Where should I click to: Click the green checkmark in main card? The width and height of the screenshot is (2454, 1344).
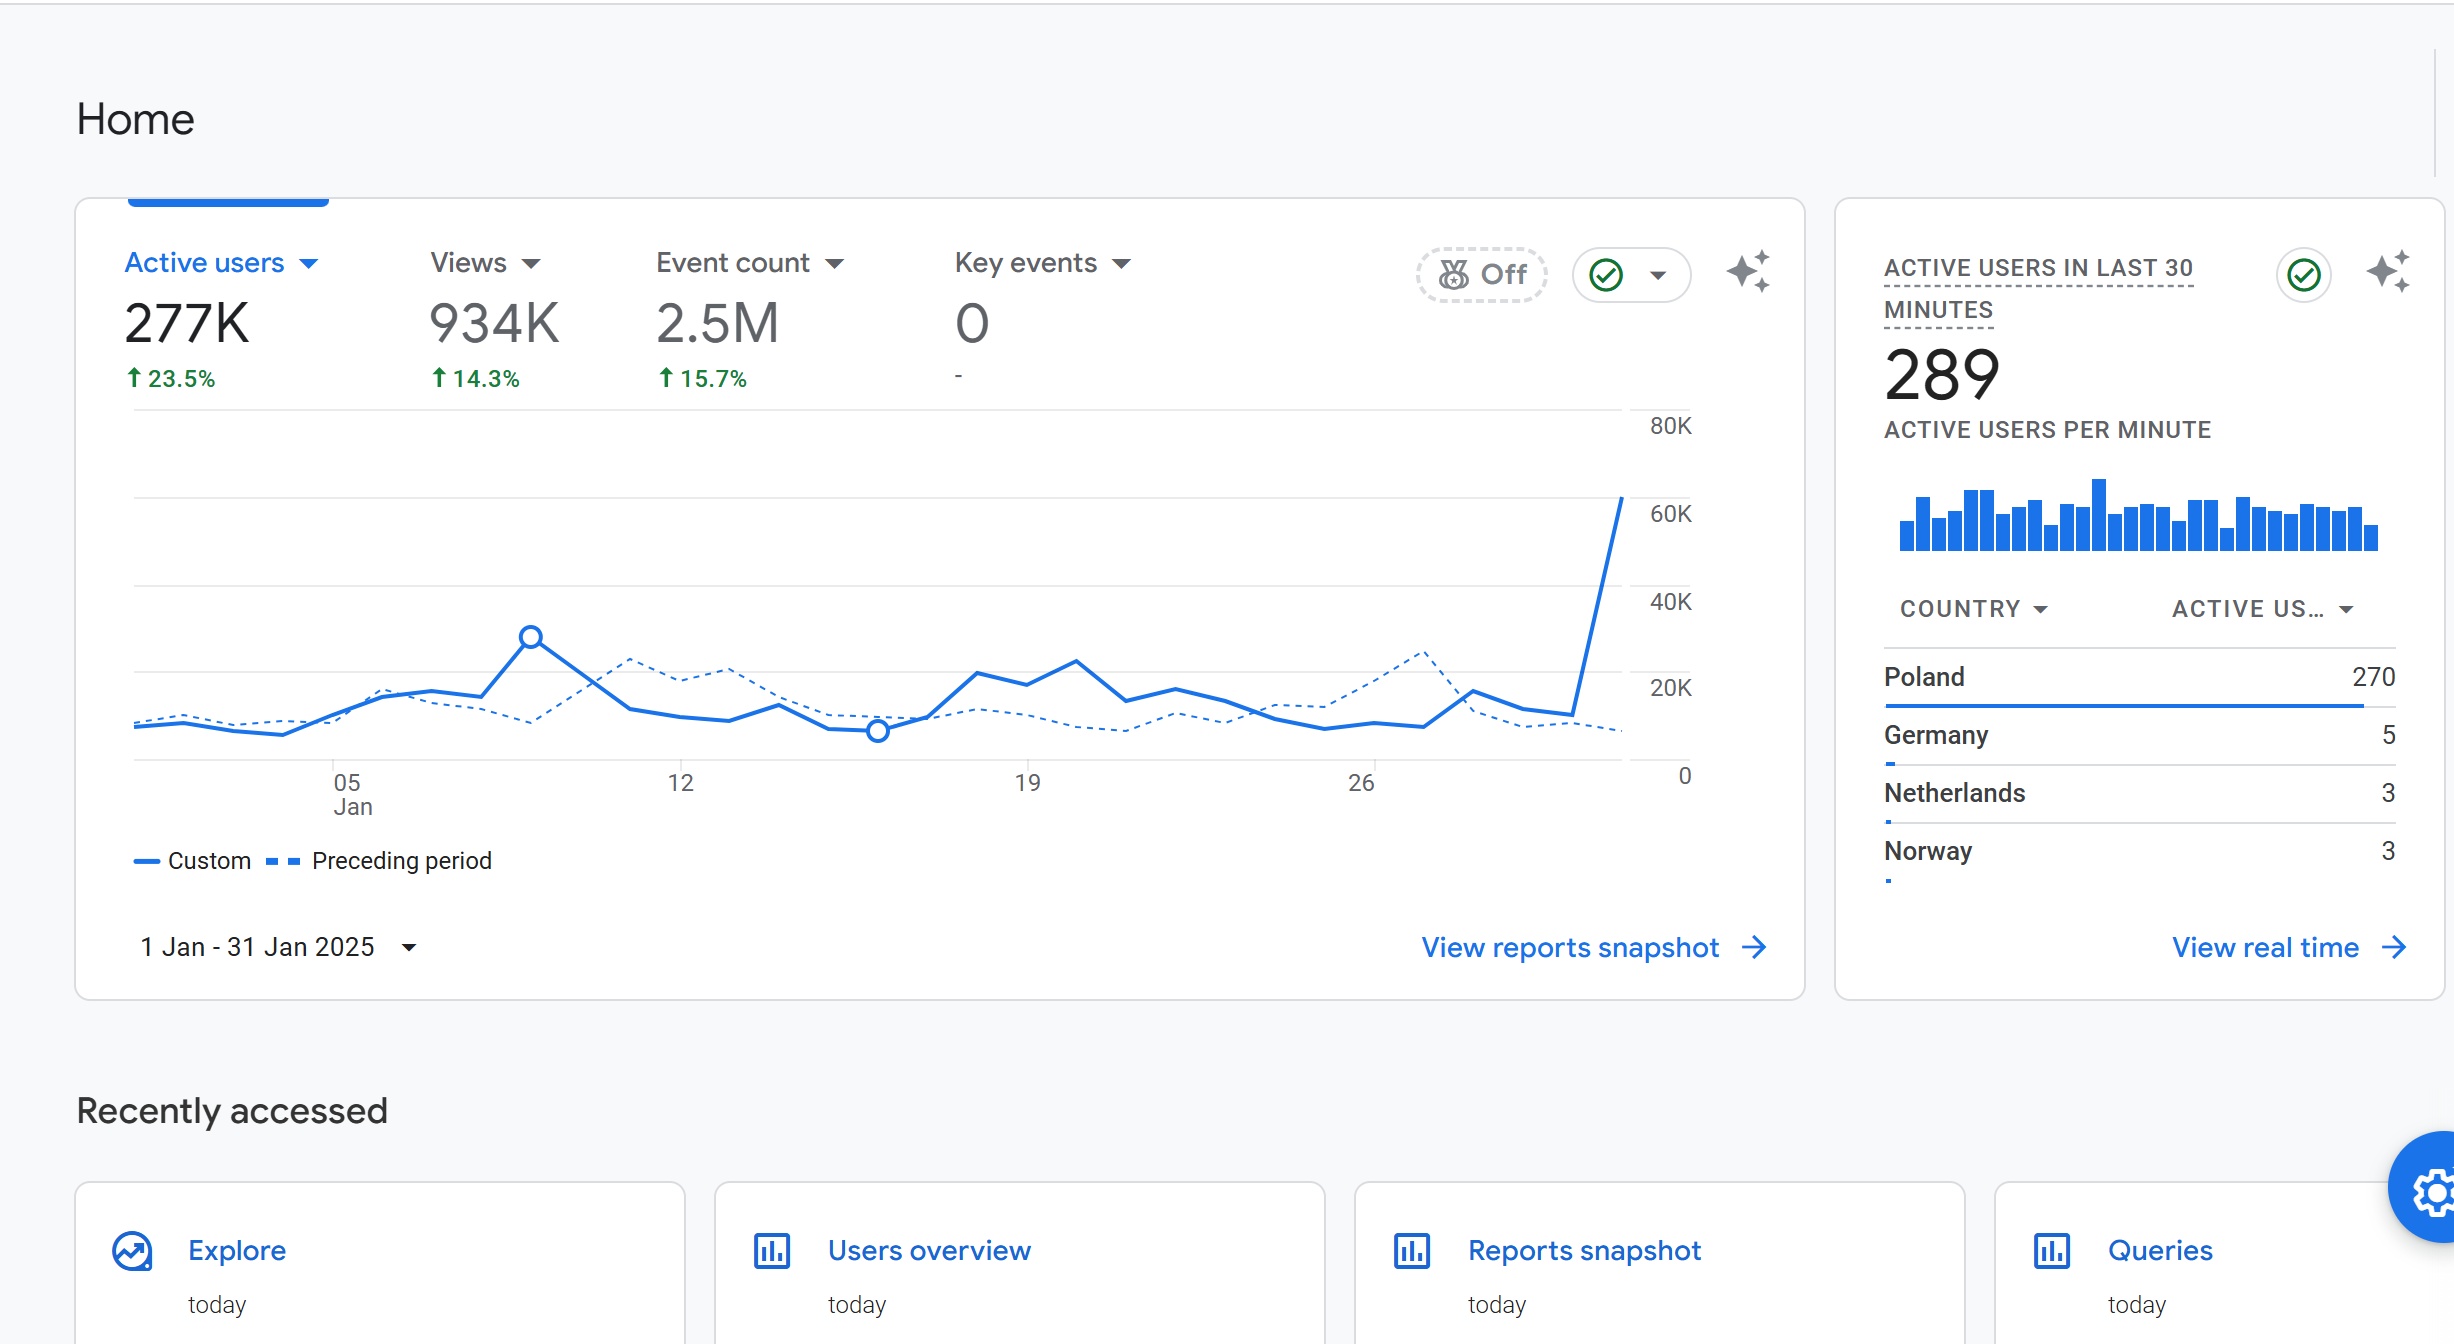pyautogui.click(x=1606, y=275)
